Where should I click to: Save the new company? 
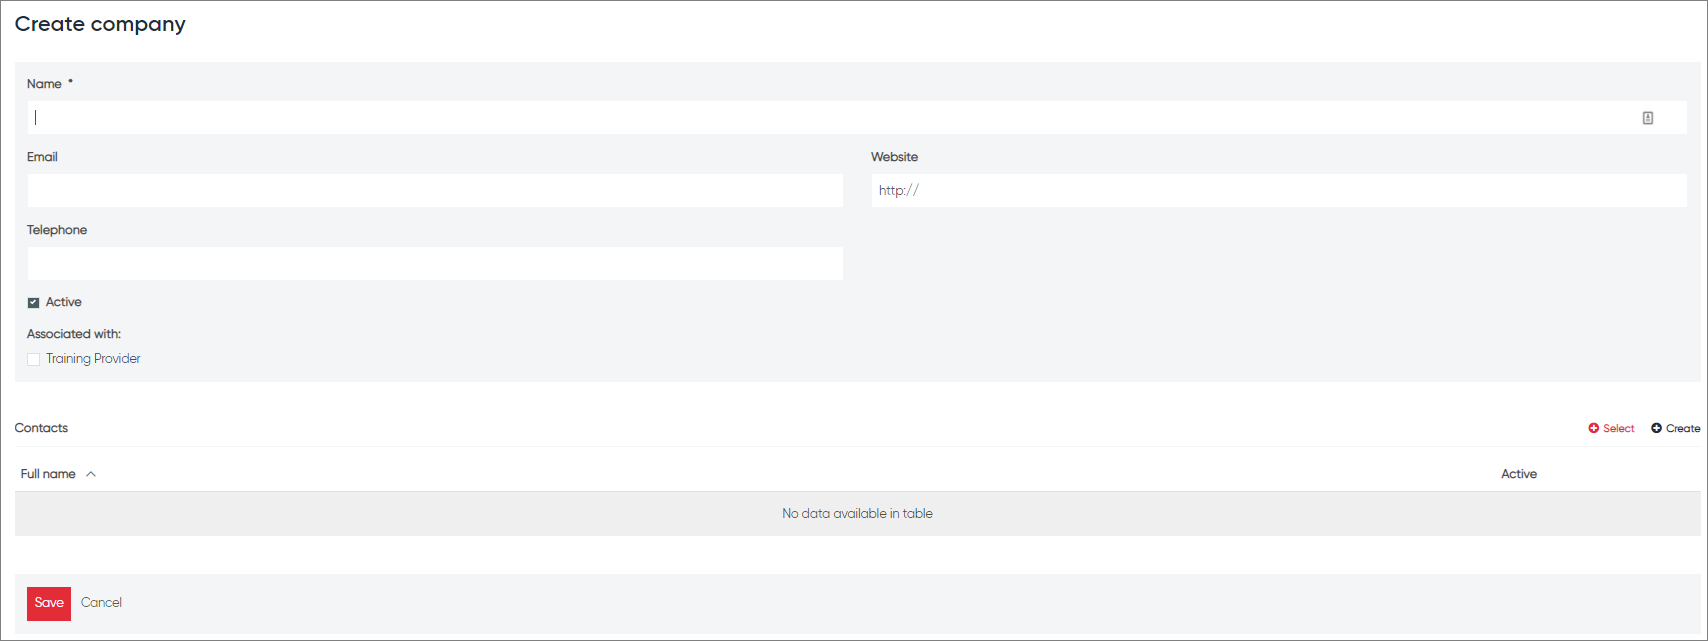click(49, 603)
